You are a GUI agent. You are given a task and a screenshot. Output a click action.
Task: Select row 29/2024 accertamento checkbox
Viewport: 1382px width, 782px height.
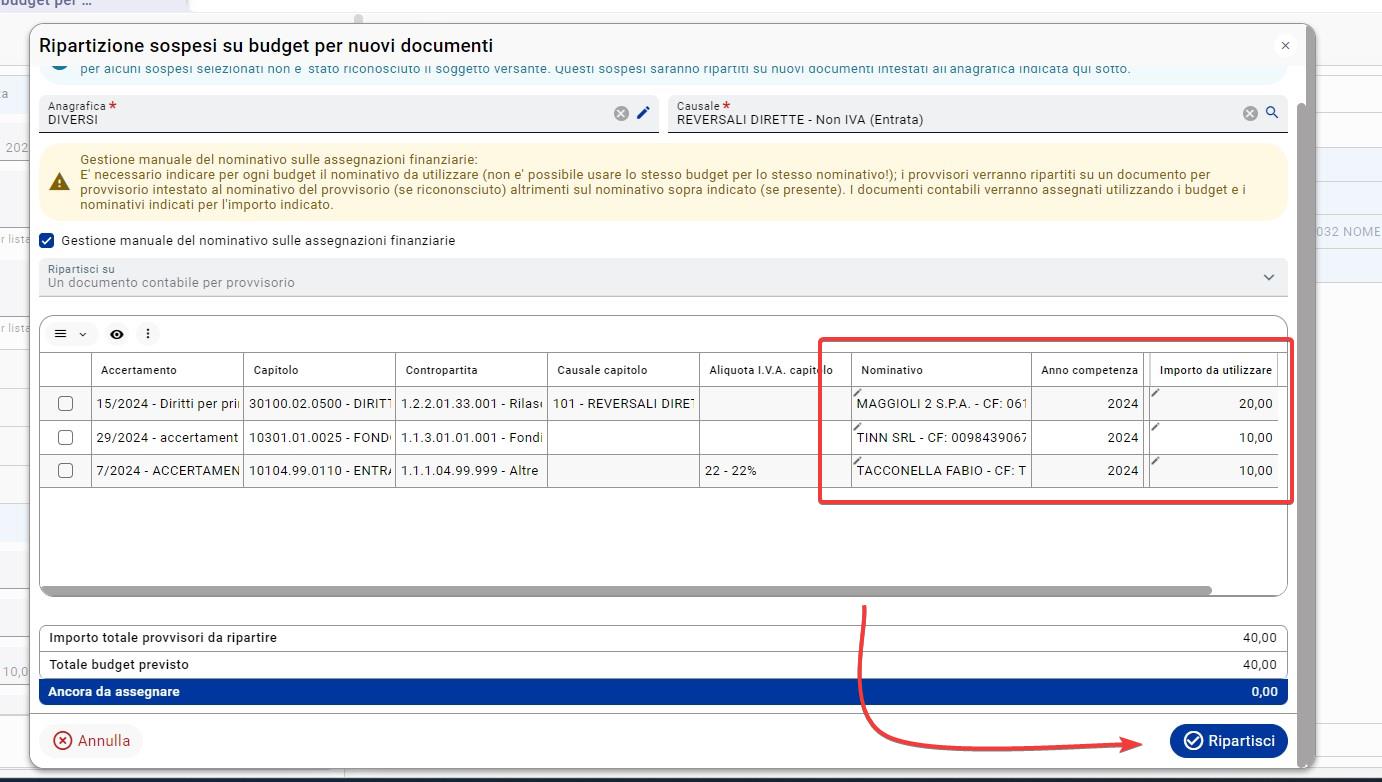[x=66, y=437]
